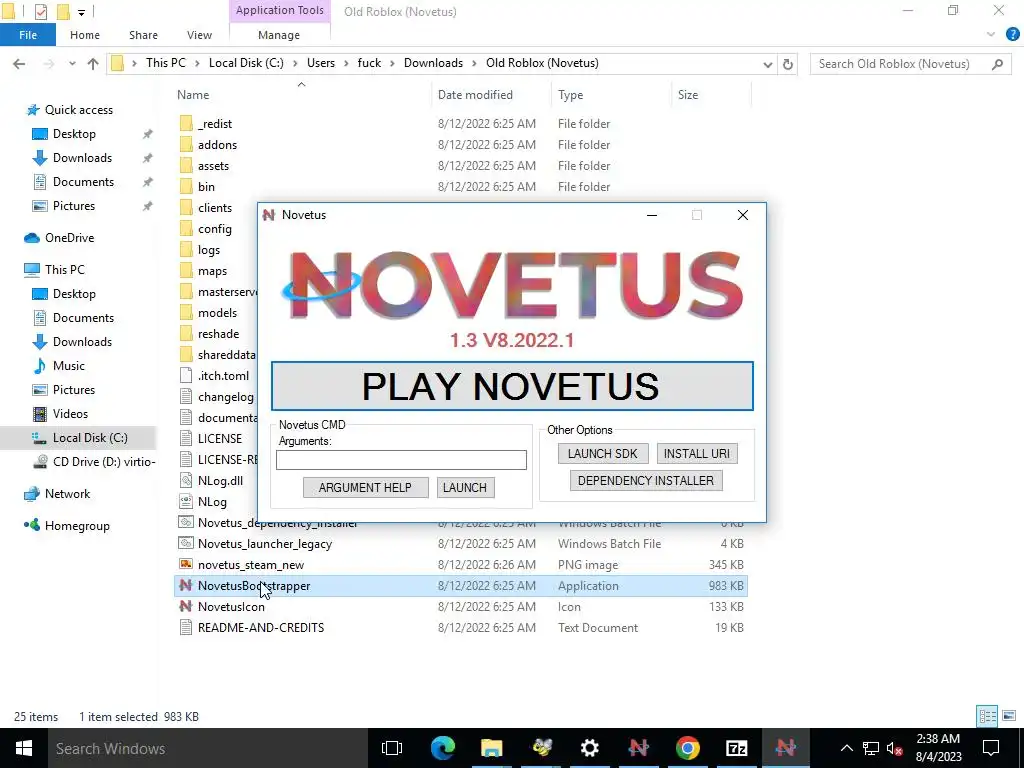Screen dimensions: 1024x768
Task: Open Explorer help question mark icon
Action: tap(1012, 35)
